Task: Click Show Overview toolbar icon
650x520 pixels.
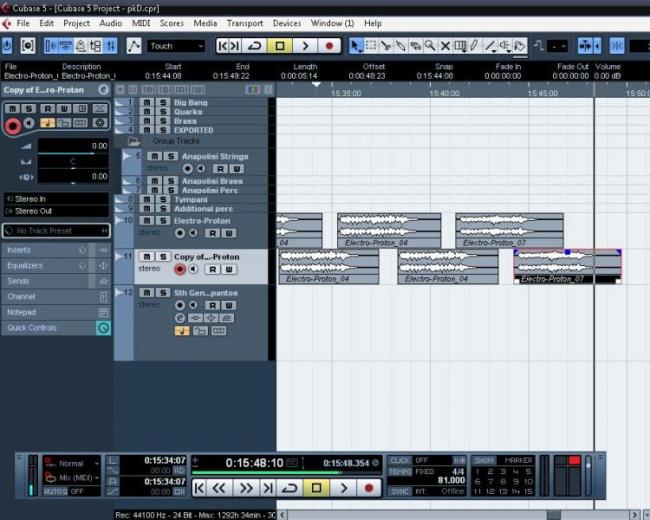Action: point(81,46)
